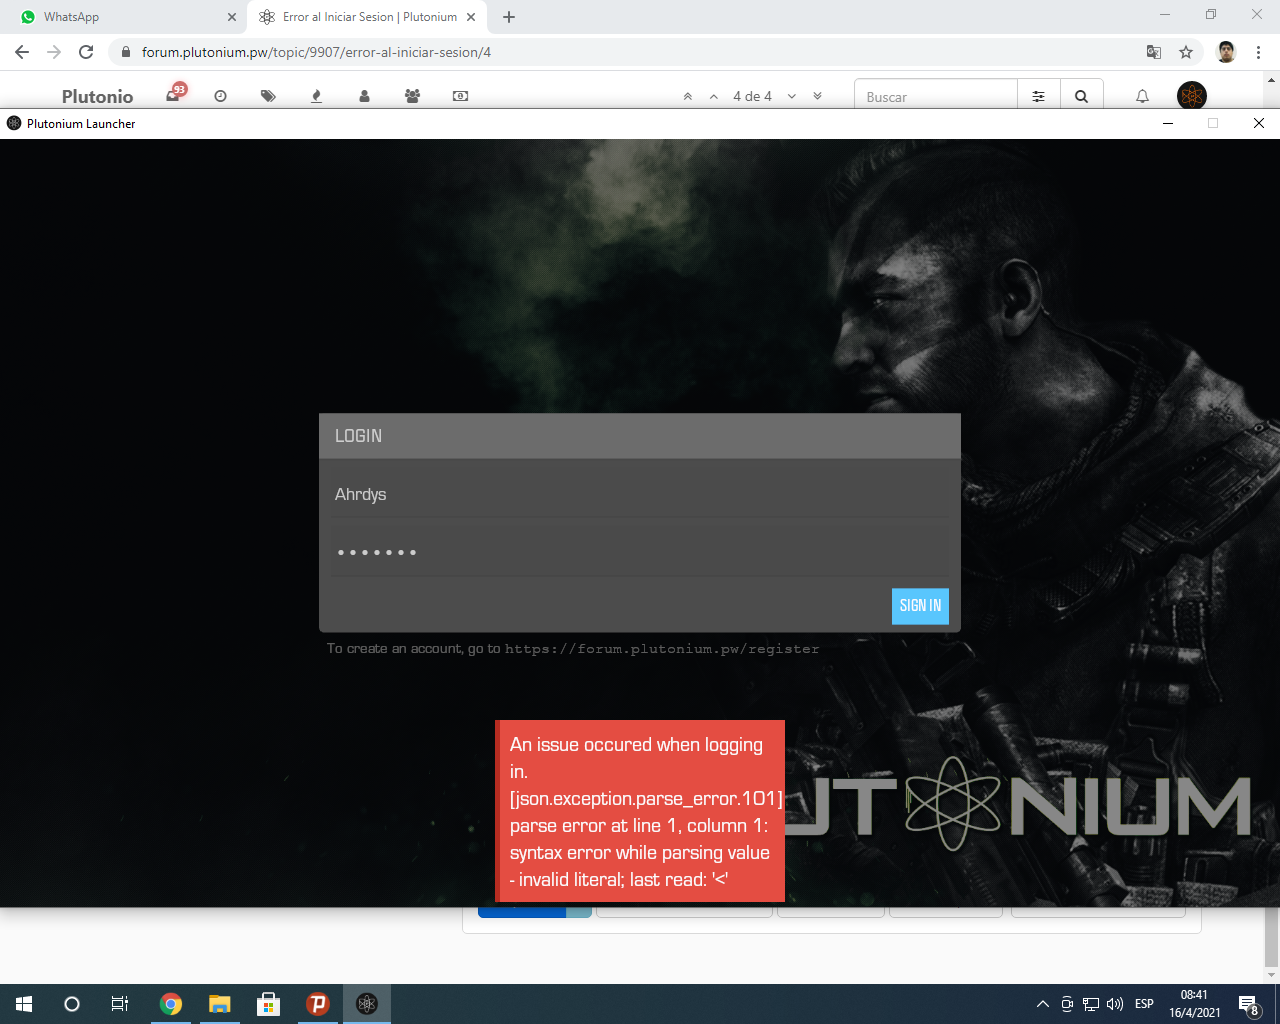
Task: Open Microsoft Store from the taskbar
Action: pos(268,1004)
